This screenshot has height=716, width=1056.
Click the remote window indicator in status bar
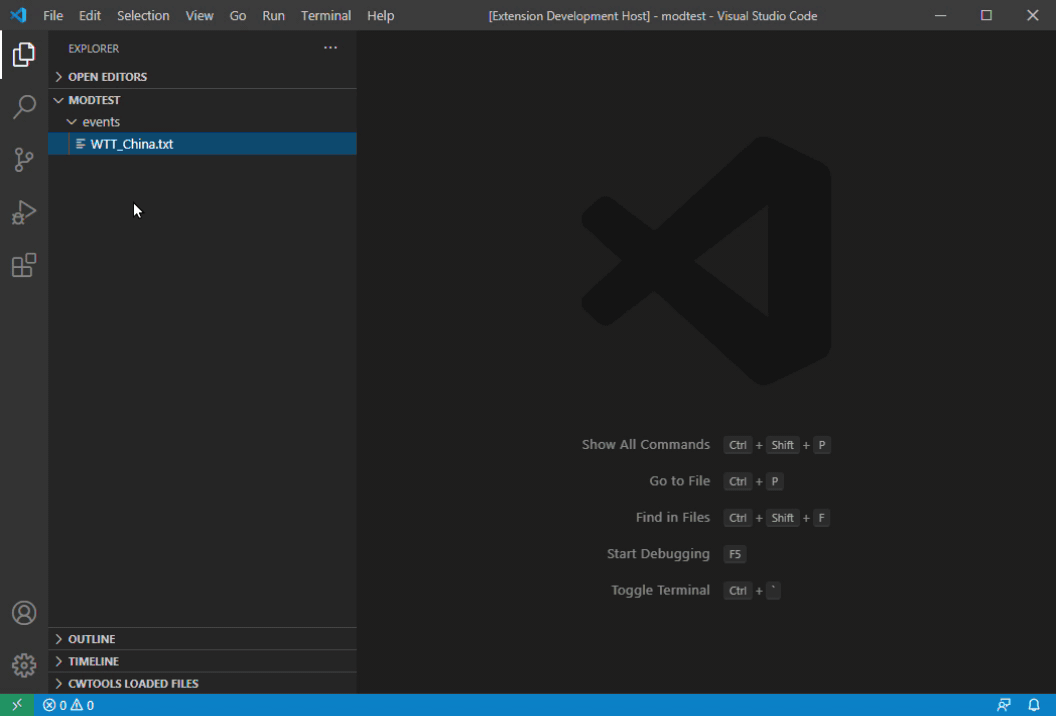(17, 705)
